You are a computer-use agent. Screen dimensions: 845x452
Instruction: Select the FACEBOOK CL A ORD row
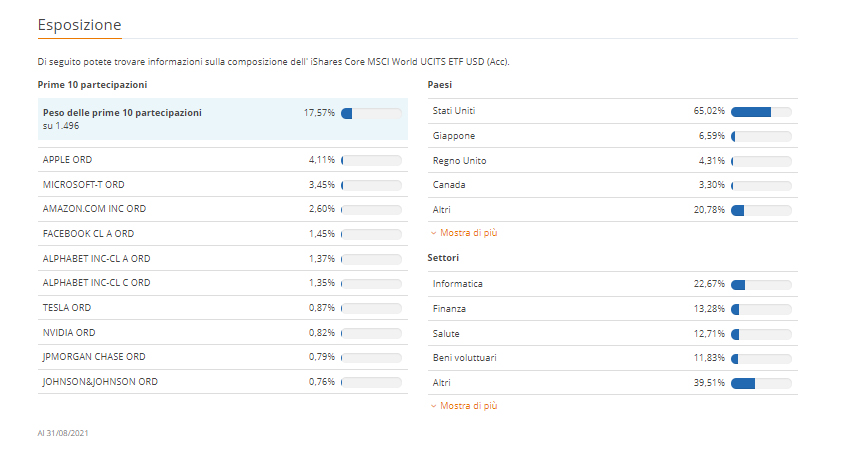tap(88, 234)
